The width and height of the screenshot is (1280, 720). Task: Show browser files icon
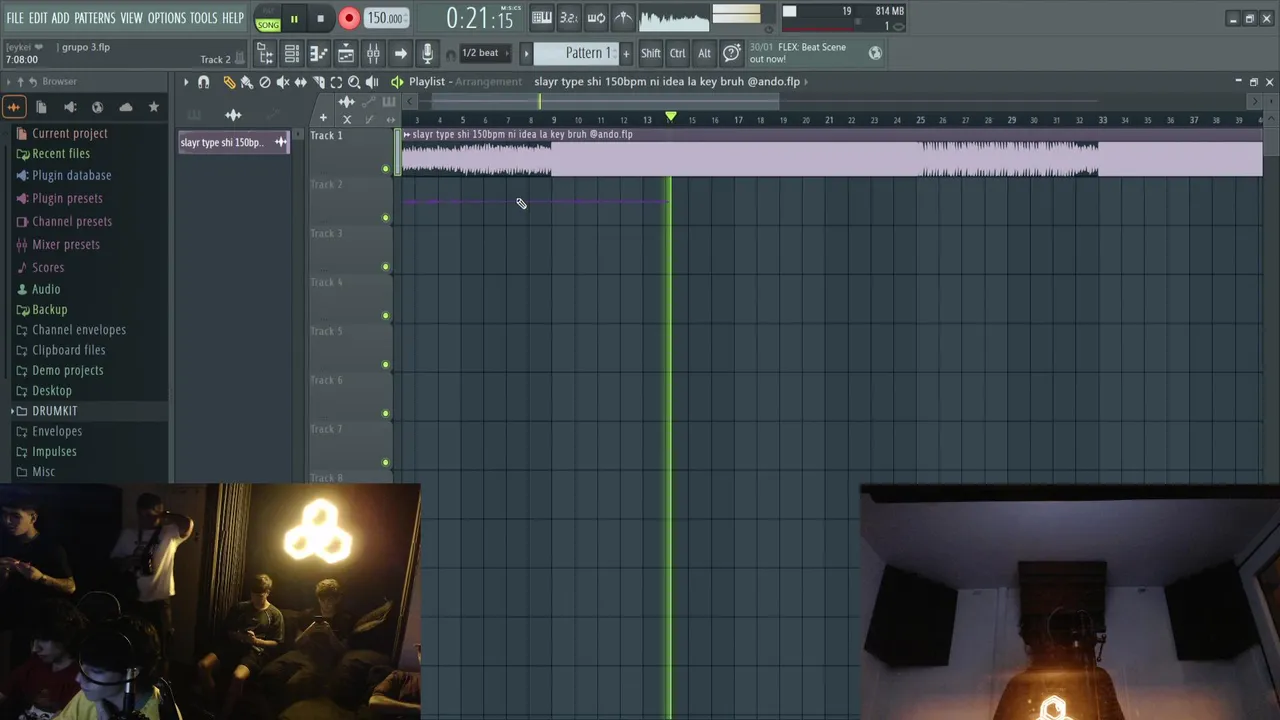click(41, 107)
